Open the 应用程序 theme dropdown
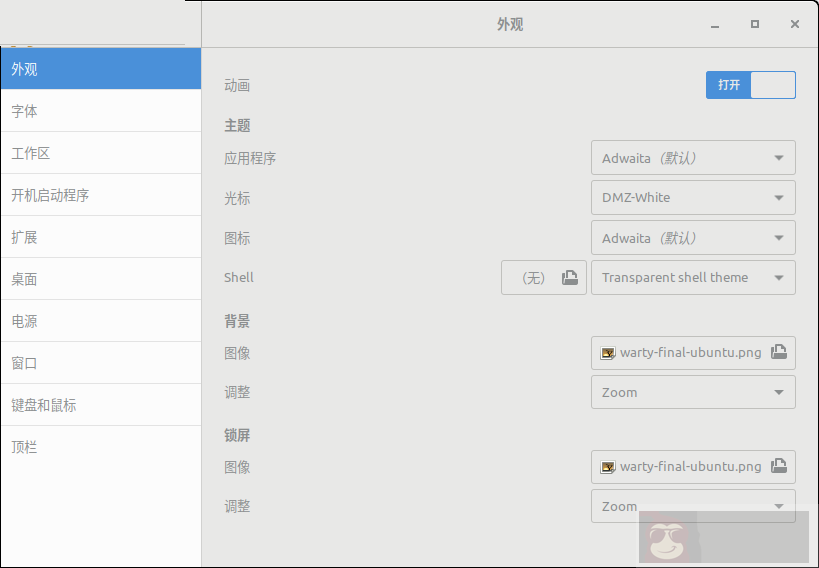 tap(693, 158)
